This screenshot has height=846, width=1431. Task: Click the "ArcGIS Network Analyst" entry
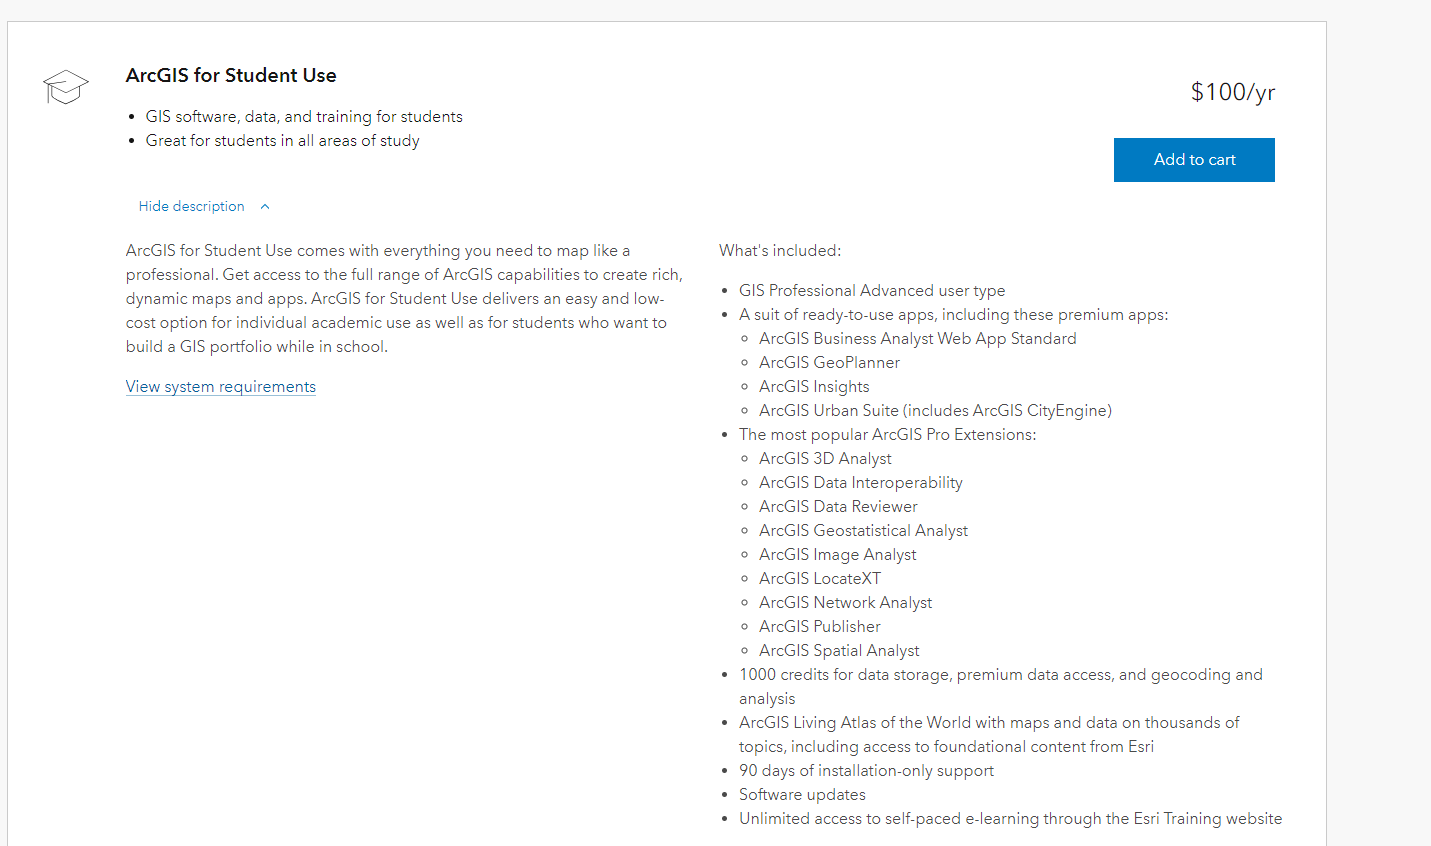[845, 602]
